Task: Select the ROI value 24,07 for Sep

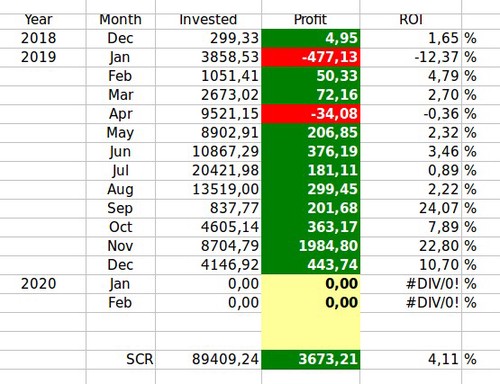Action: [411, 209]
